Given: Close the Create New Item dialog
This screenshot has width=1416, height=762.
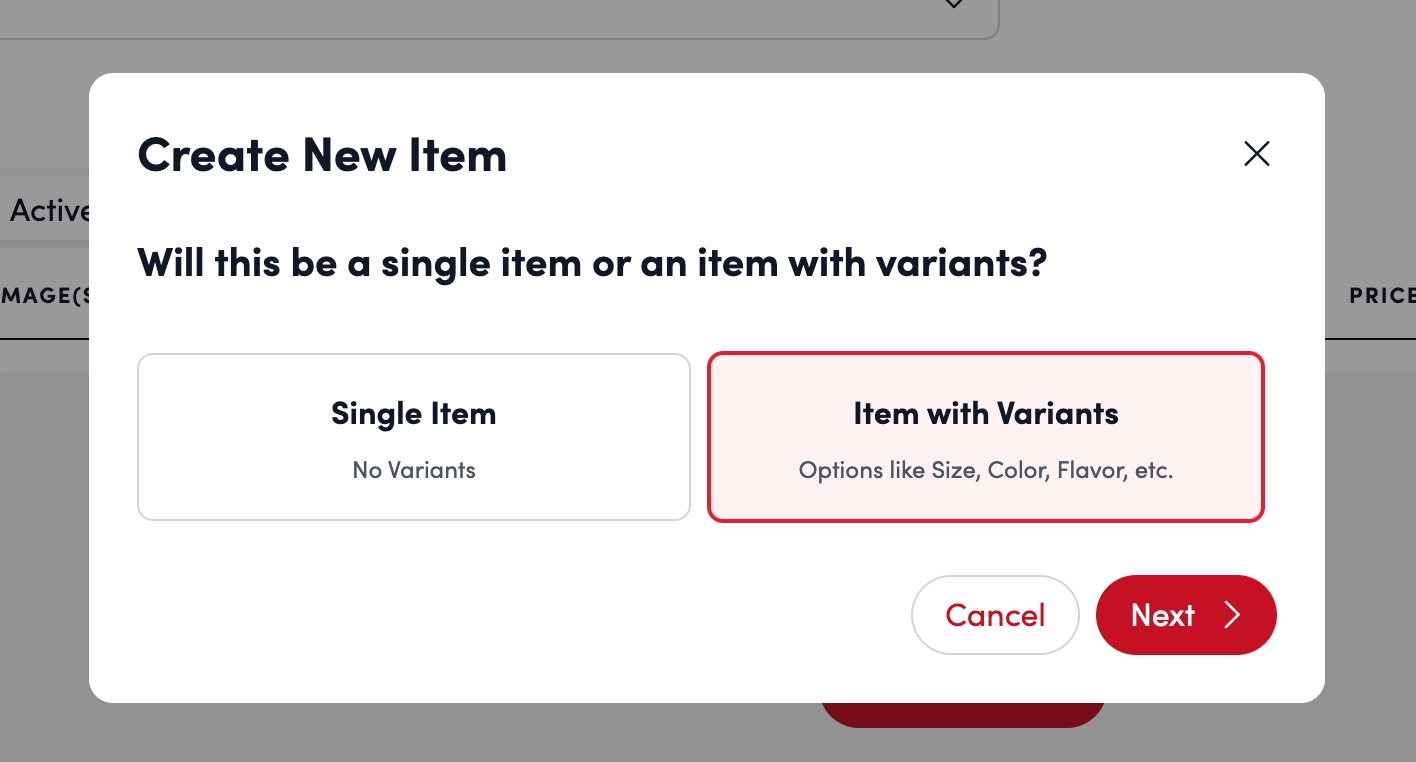Looking at the screenshot, I should pos(1256,153).
